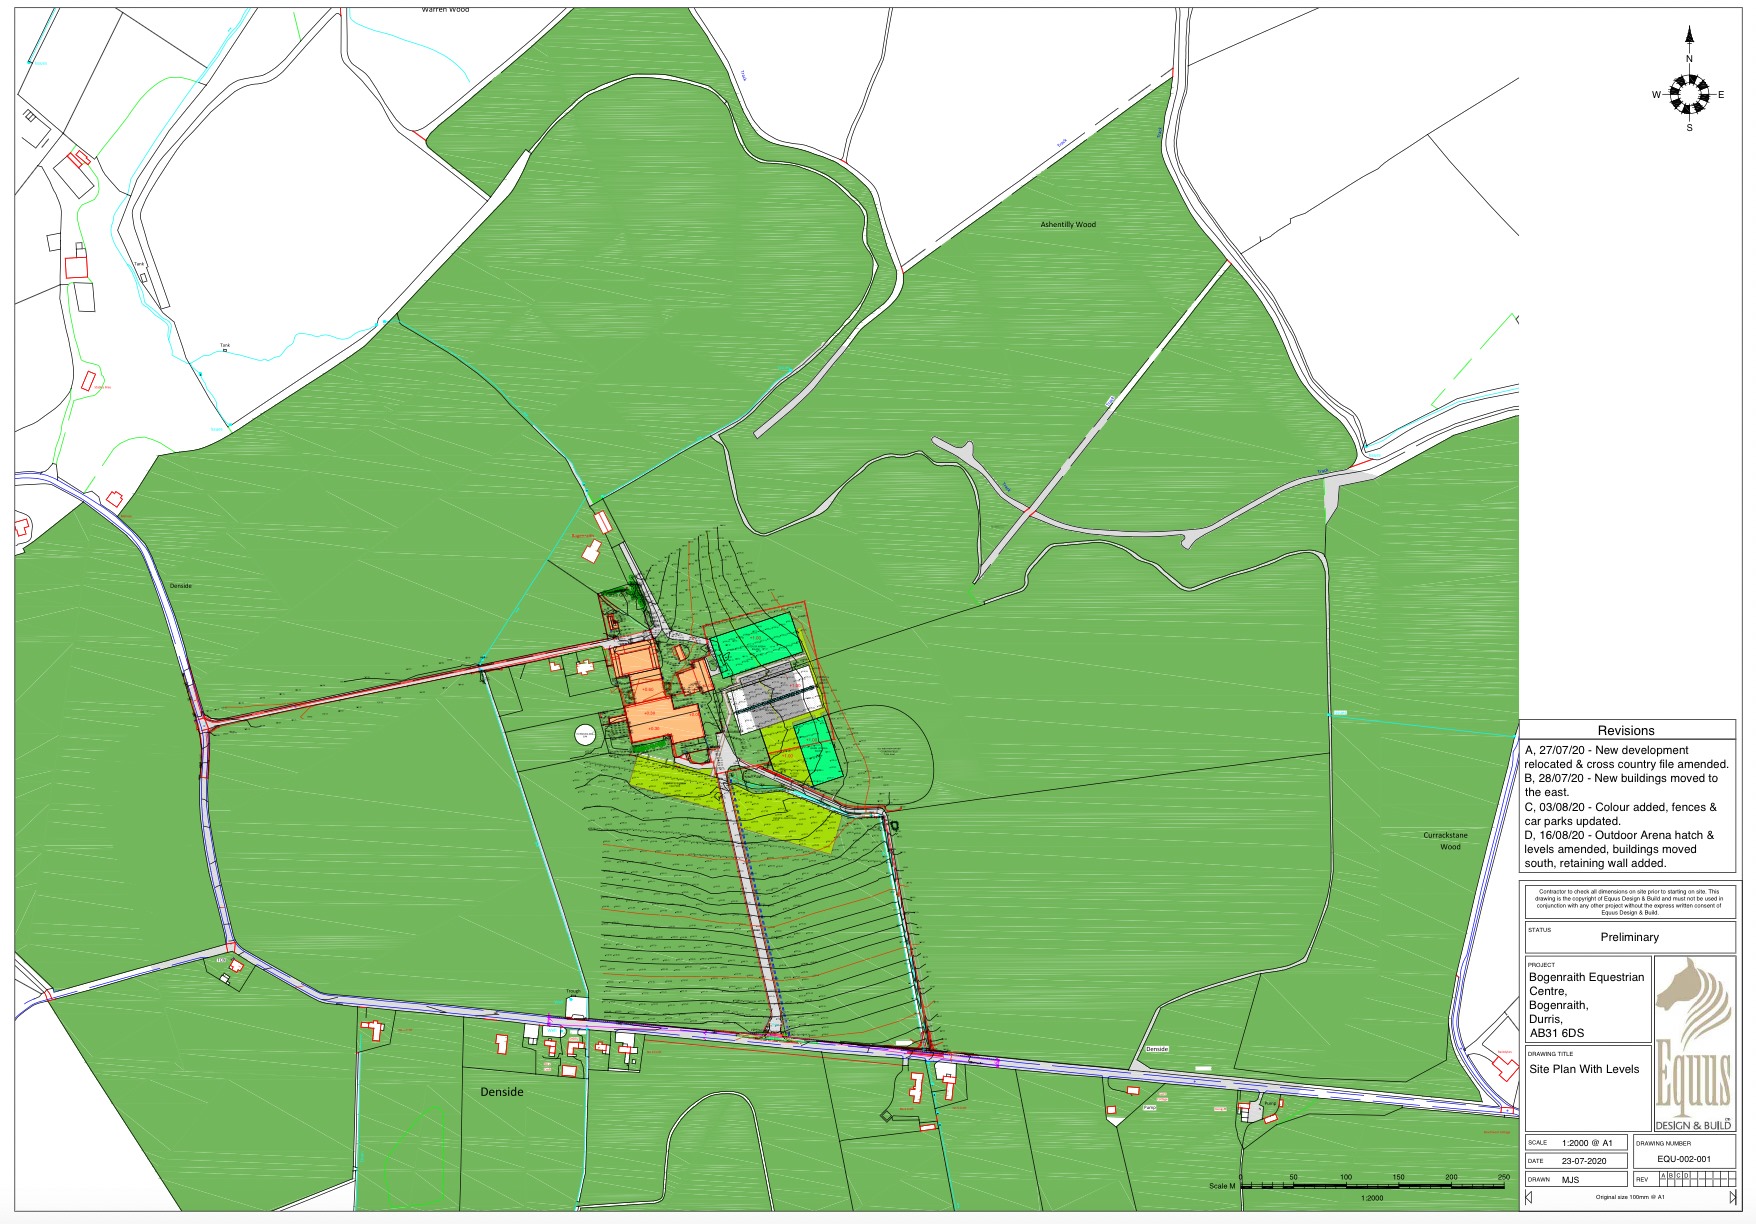Select the DRAWING TITLE Site Plan With Levels

click(x=1583, y=1068)
